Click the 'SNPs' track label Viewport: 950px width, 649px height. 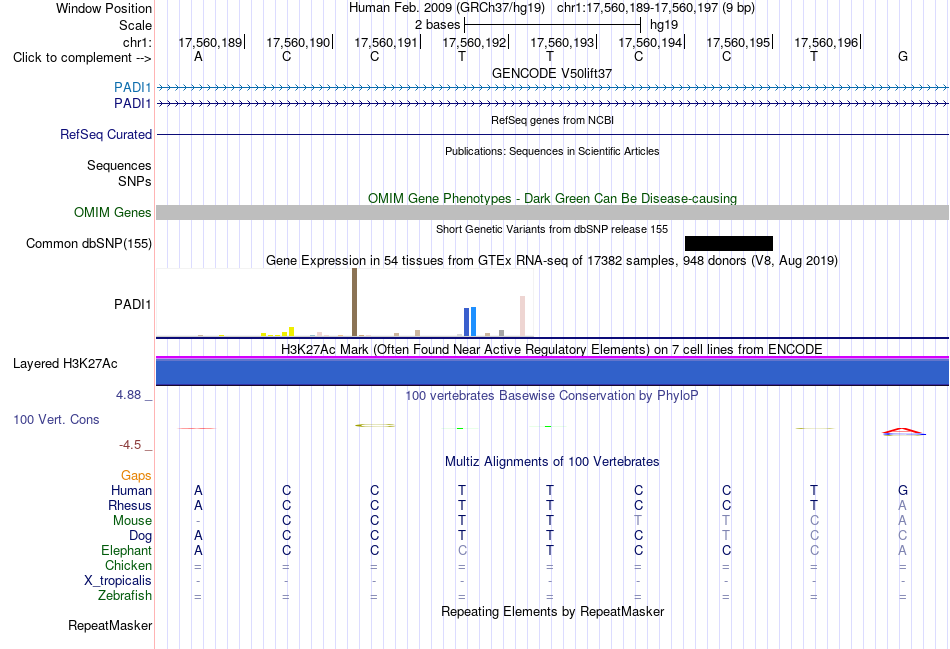click(135, 181)
